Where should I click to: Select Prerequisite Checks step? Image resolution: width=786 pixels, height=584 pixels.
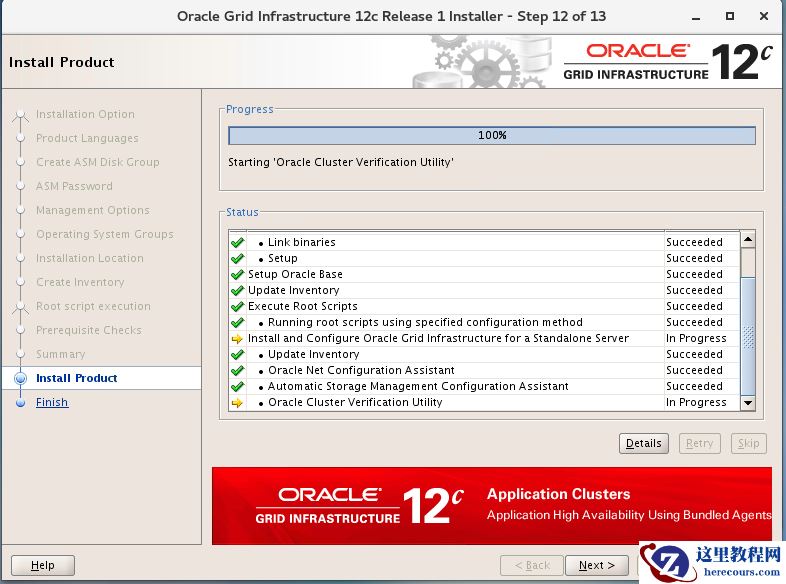[89, 330]
